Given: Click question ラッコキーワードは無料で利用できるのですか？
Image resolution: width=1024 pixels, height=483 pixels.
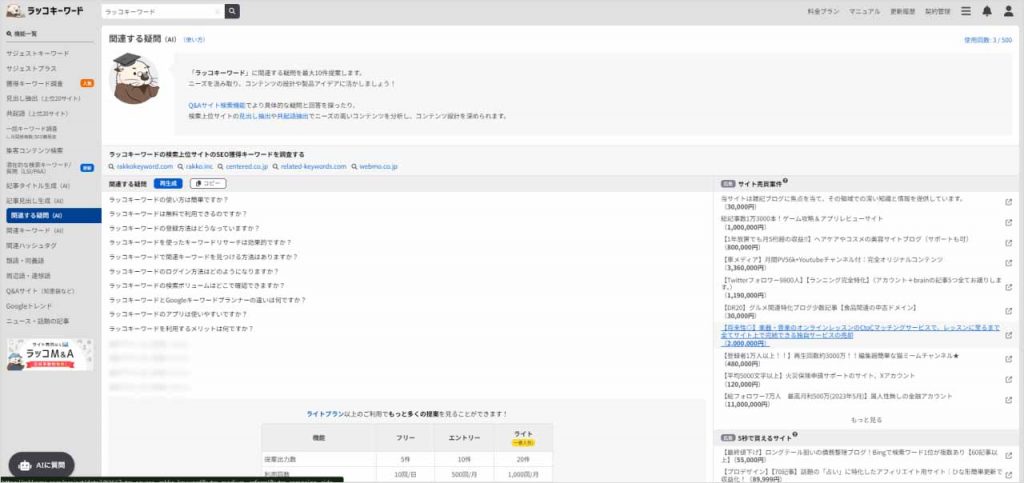Looking at the screenshot, I should pyautogui.click(x=178, y=214).
